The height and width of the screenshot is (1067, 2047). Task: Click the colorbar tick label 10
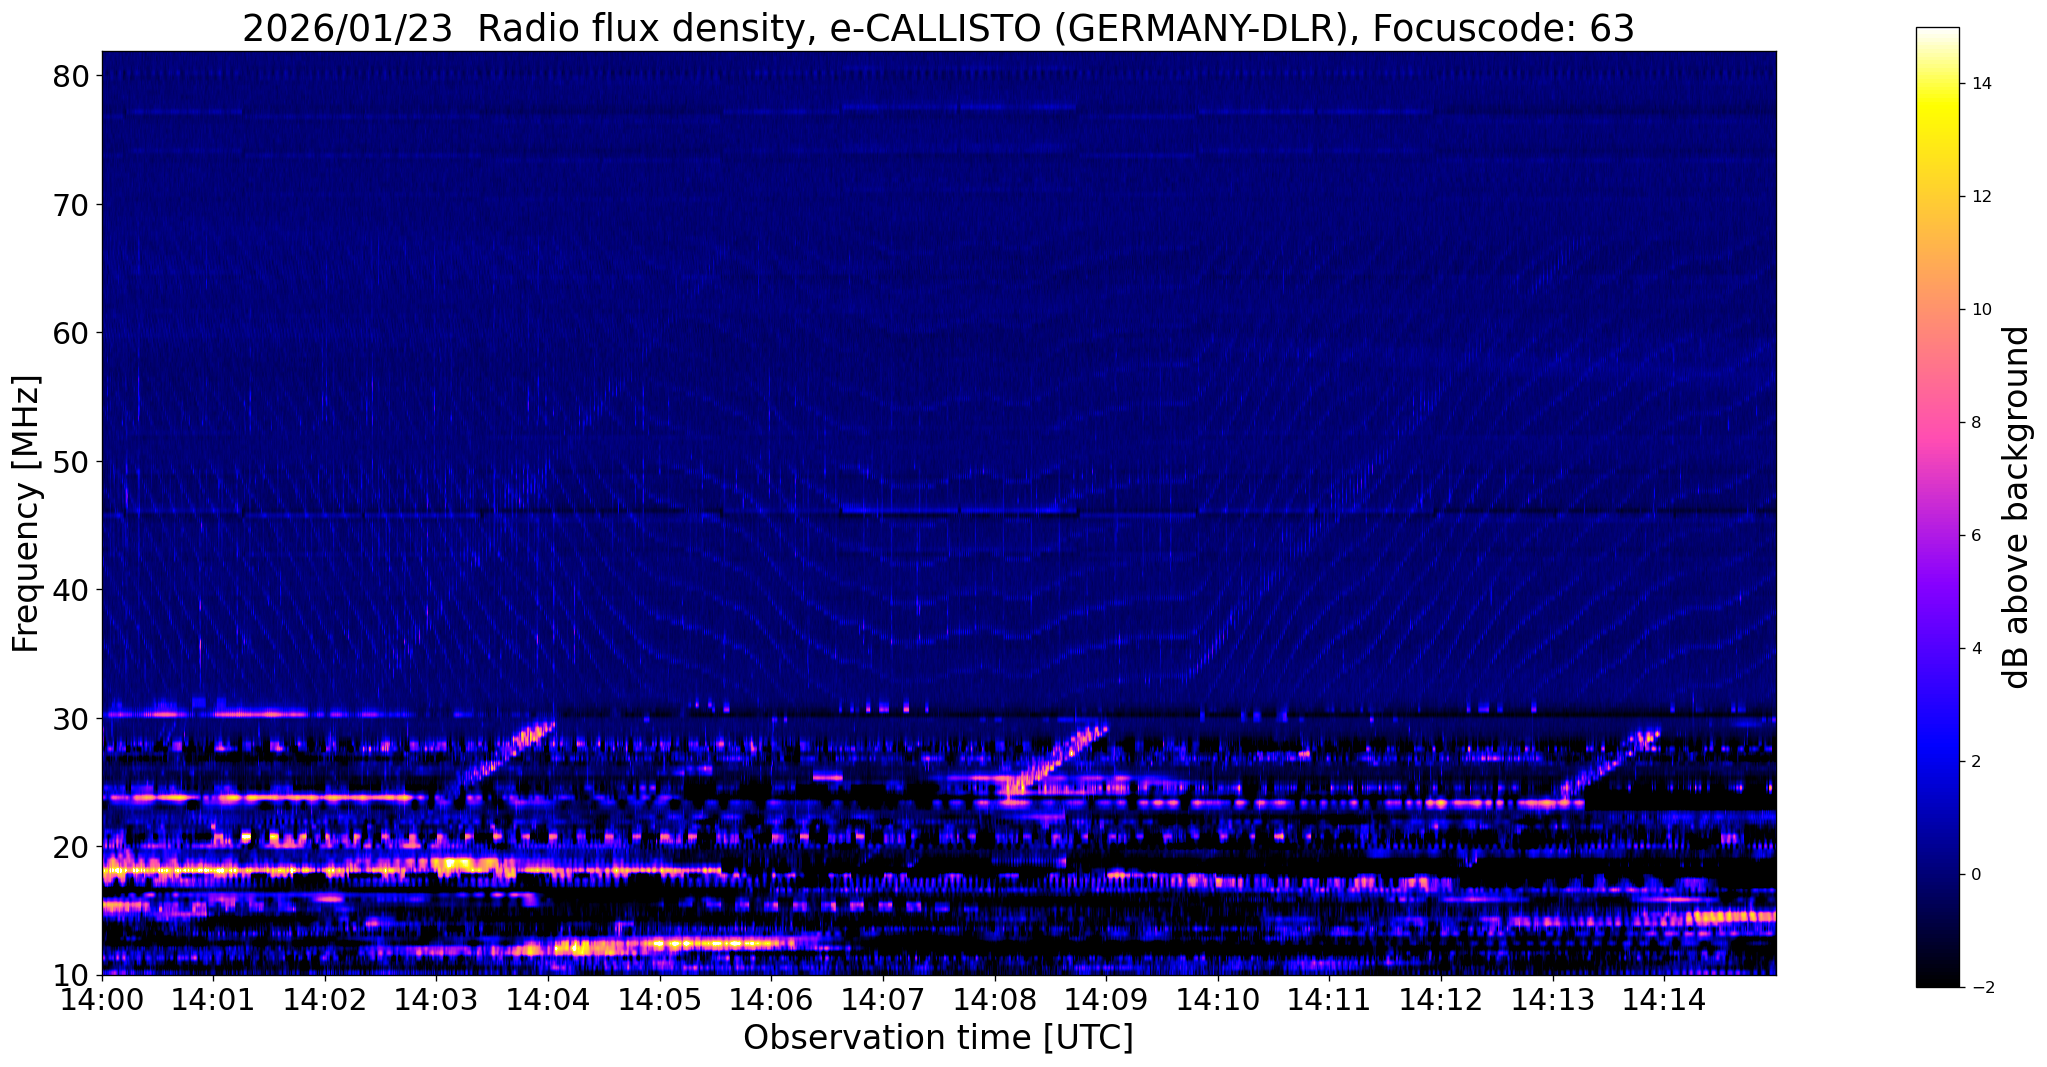point(1981,310)
